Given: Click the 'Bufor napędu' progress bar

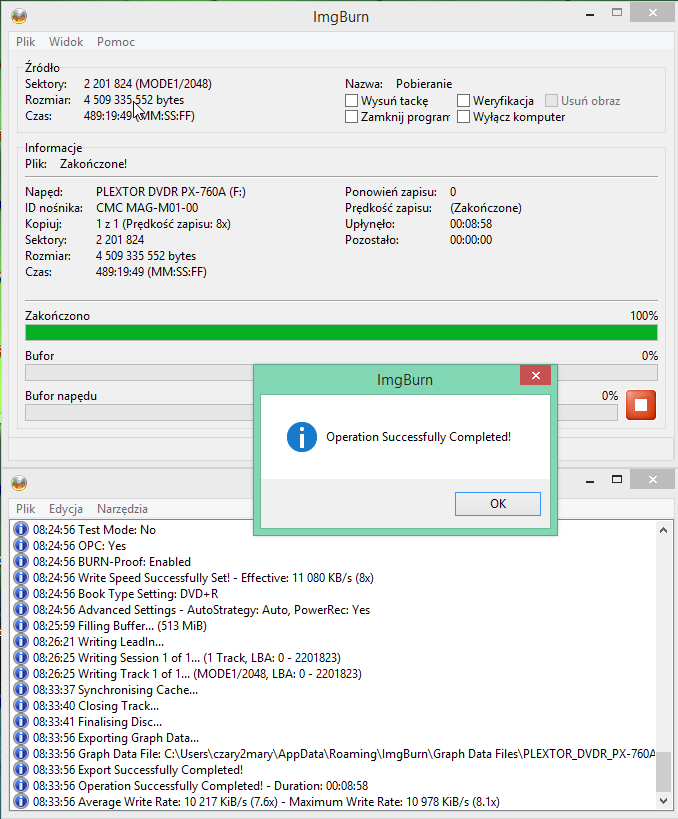Looking at the screenshot, I should click(x=321, y=413).
